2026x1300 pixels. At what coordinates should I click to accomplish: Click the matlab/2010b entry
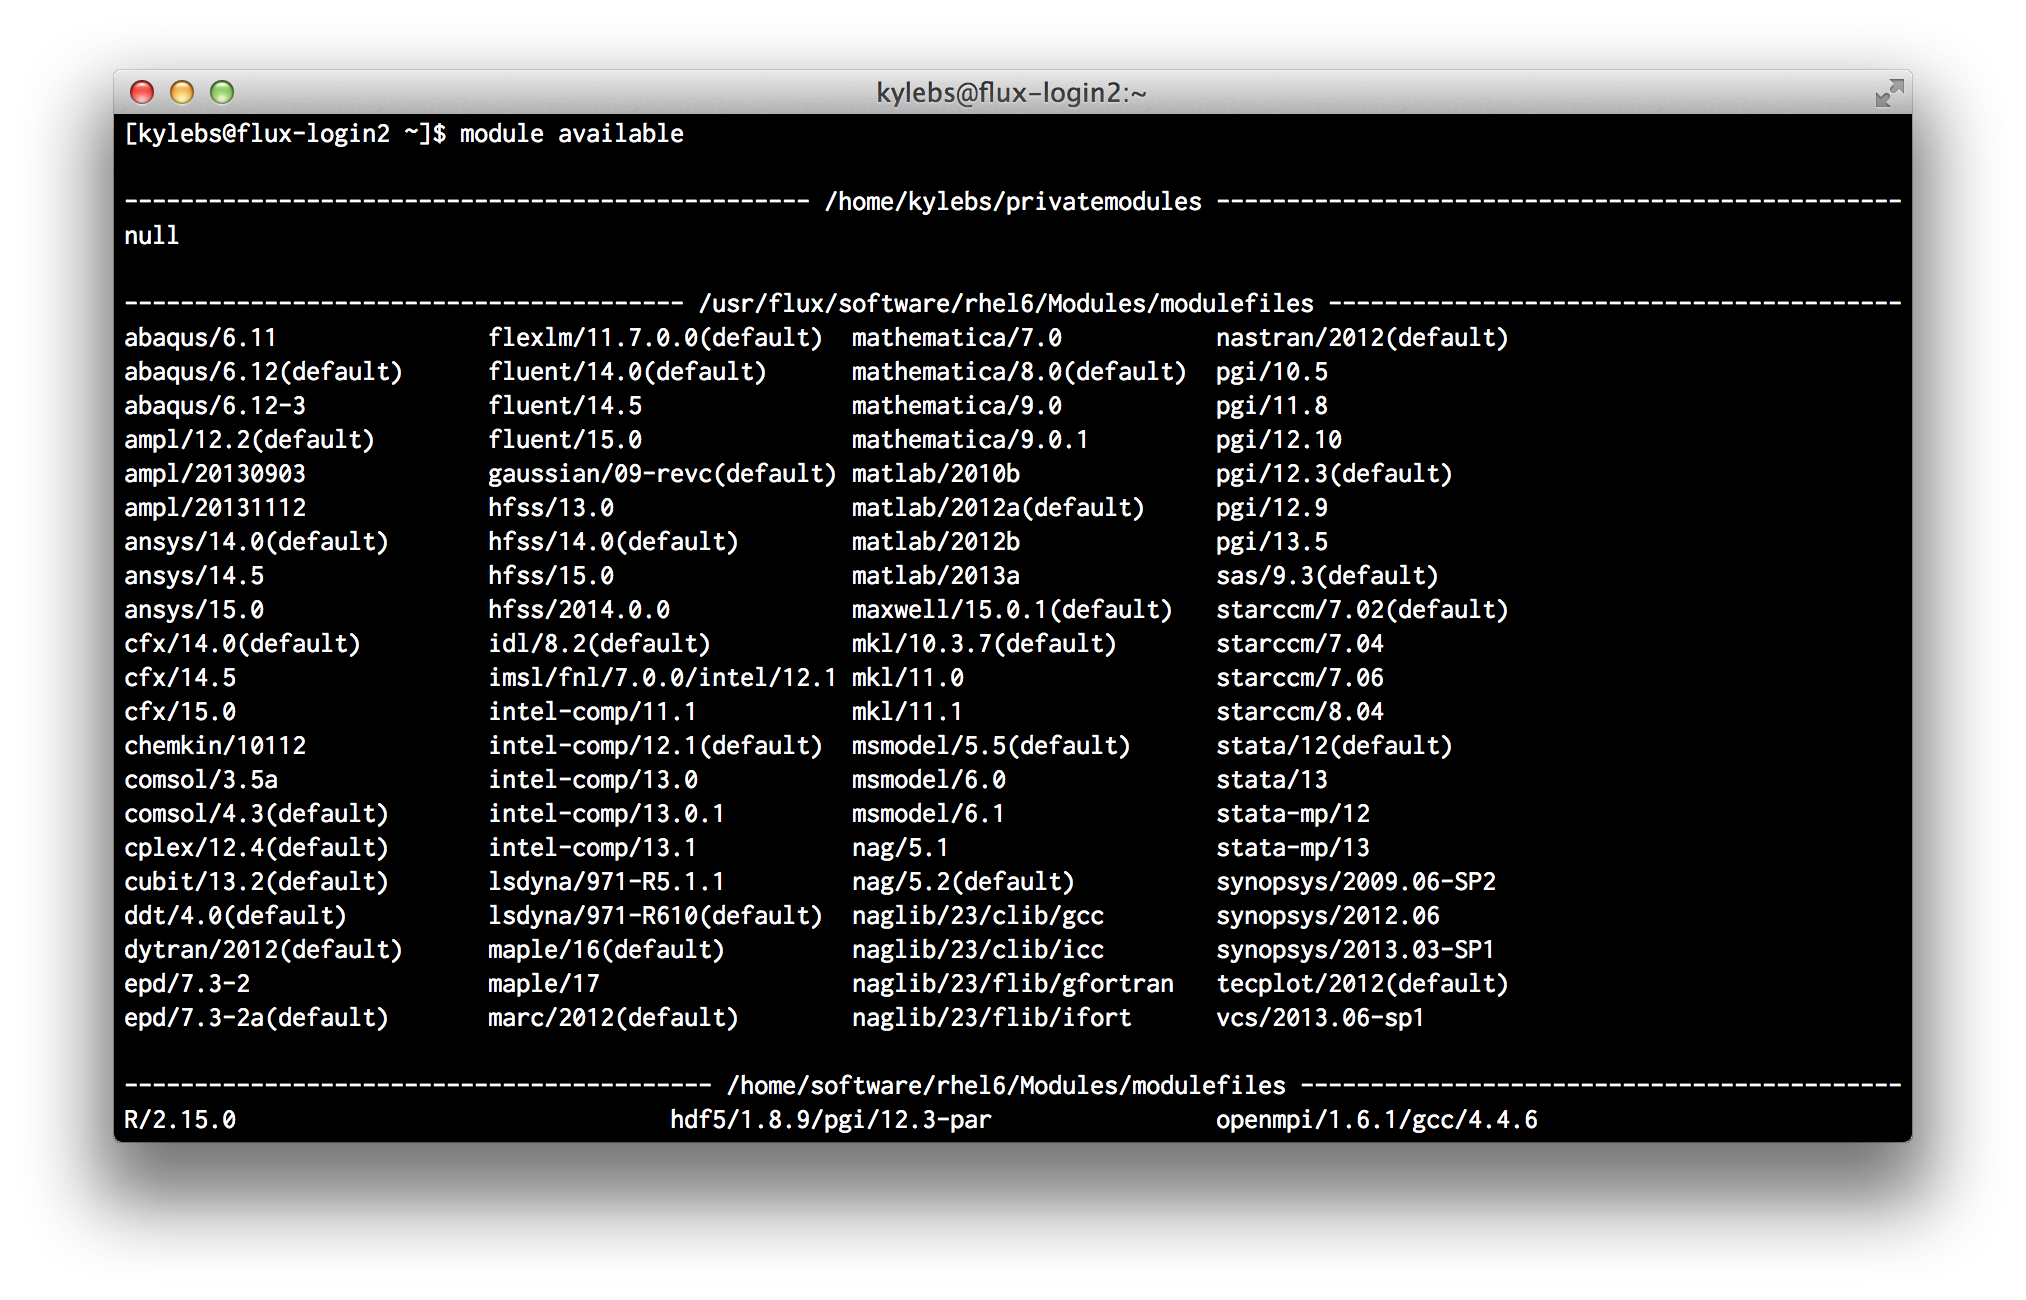(935, 473)
